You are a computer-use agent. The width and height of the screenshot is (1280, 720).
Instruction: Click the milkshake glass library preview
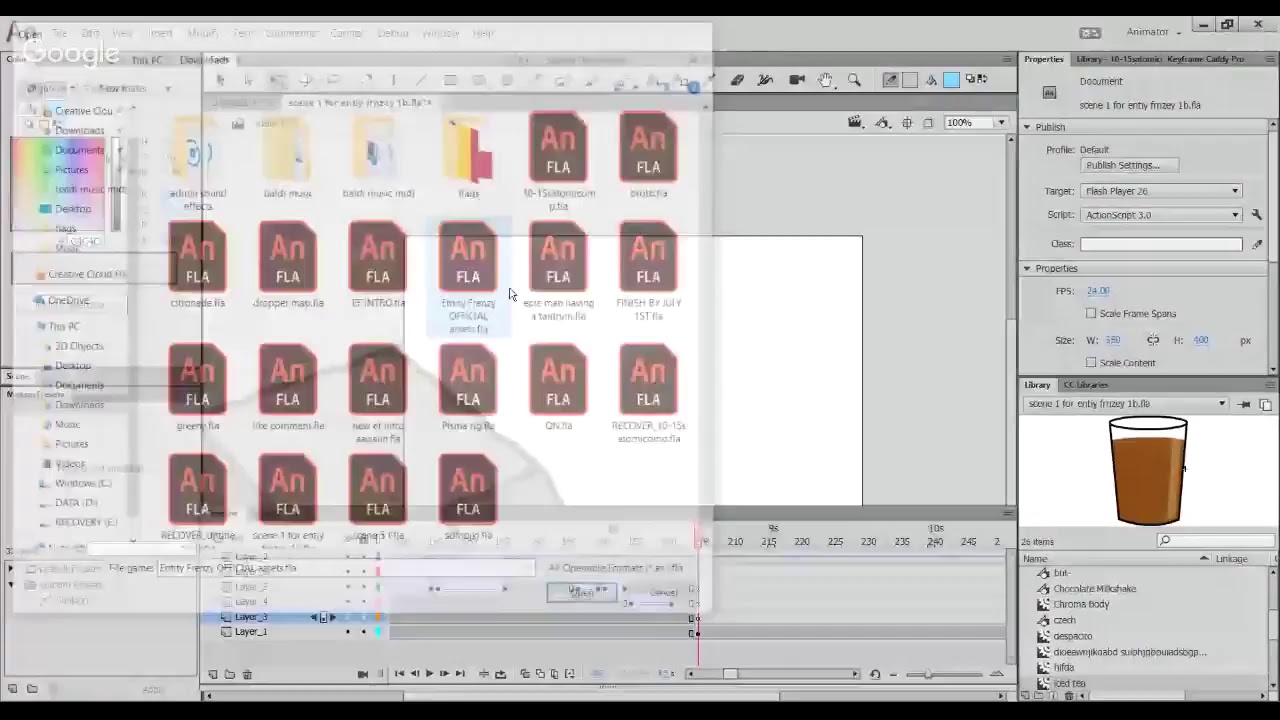click(x=1148, y=471)
